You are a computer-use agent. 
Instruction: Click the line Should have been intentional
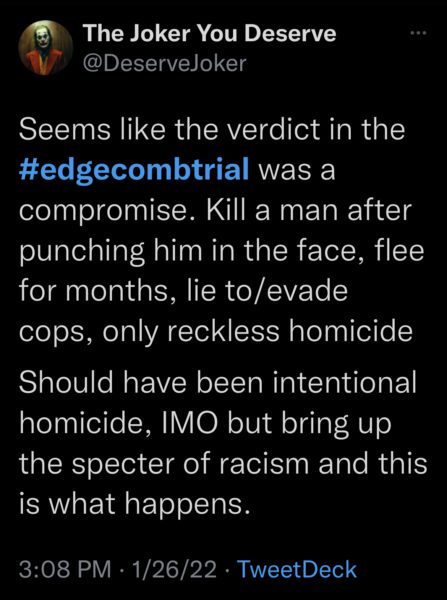[217, 383]
